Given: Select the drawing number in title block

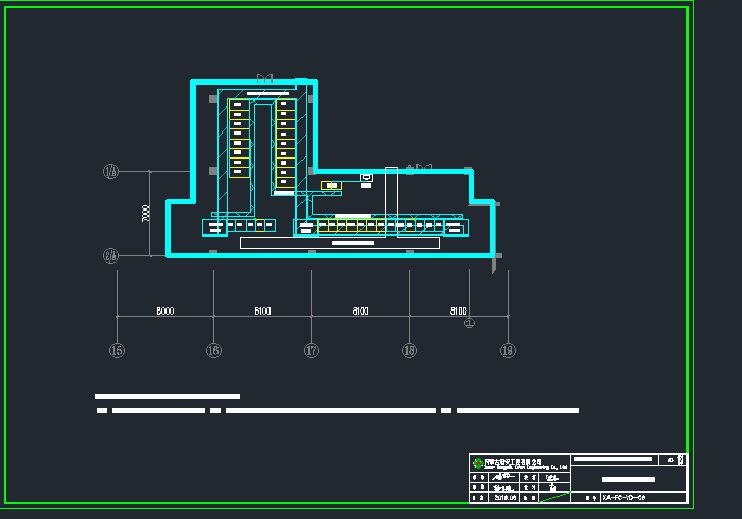Looking at the screenshot, I should tap(630, 497).
